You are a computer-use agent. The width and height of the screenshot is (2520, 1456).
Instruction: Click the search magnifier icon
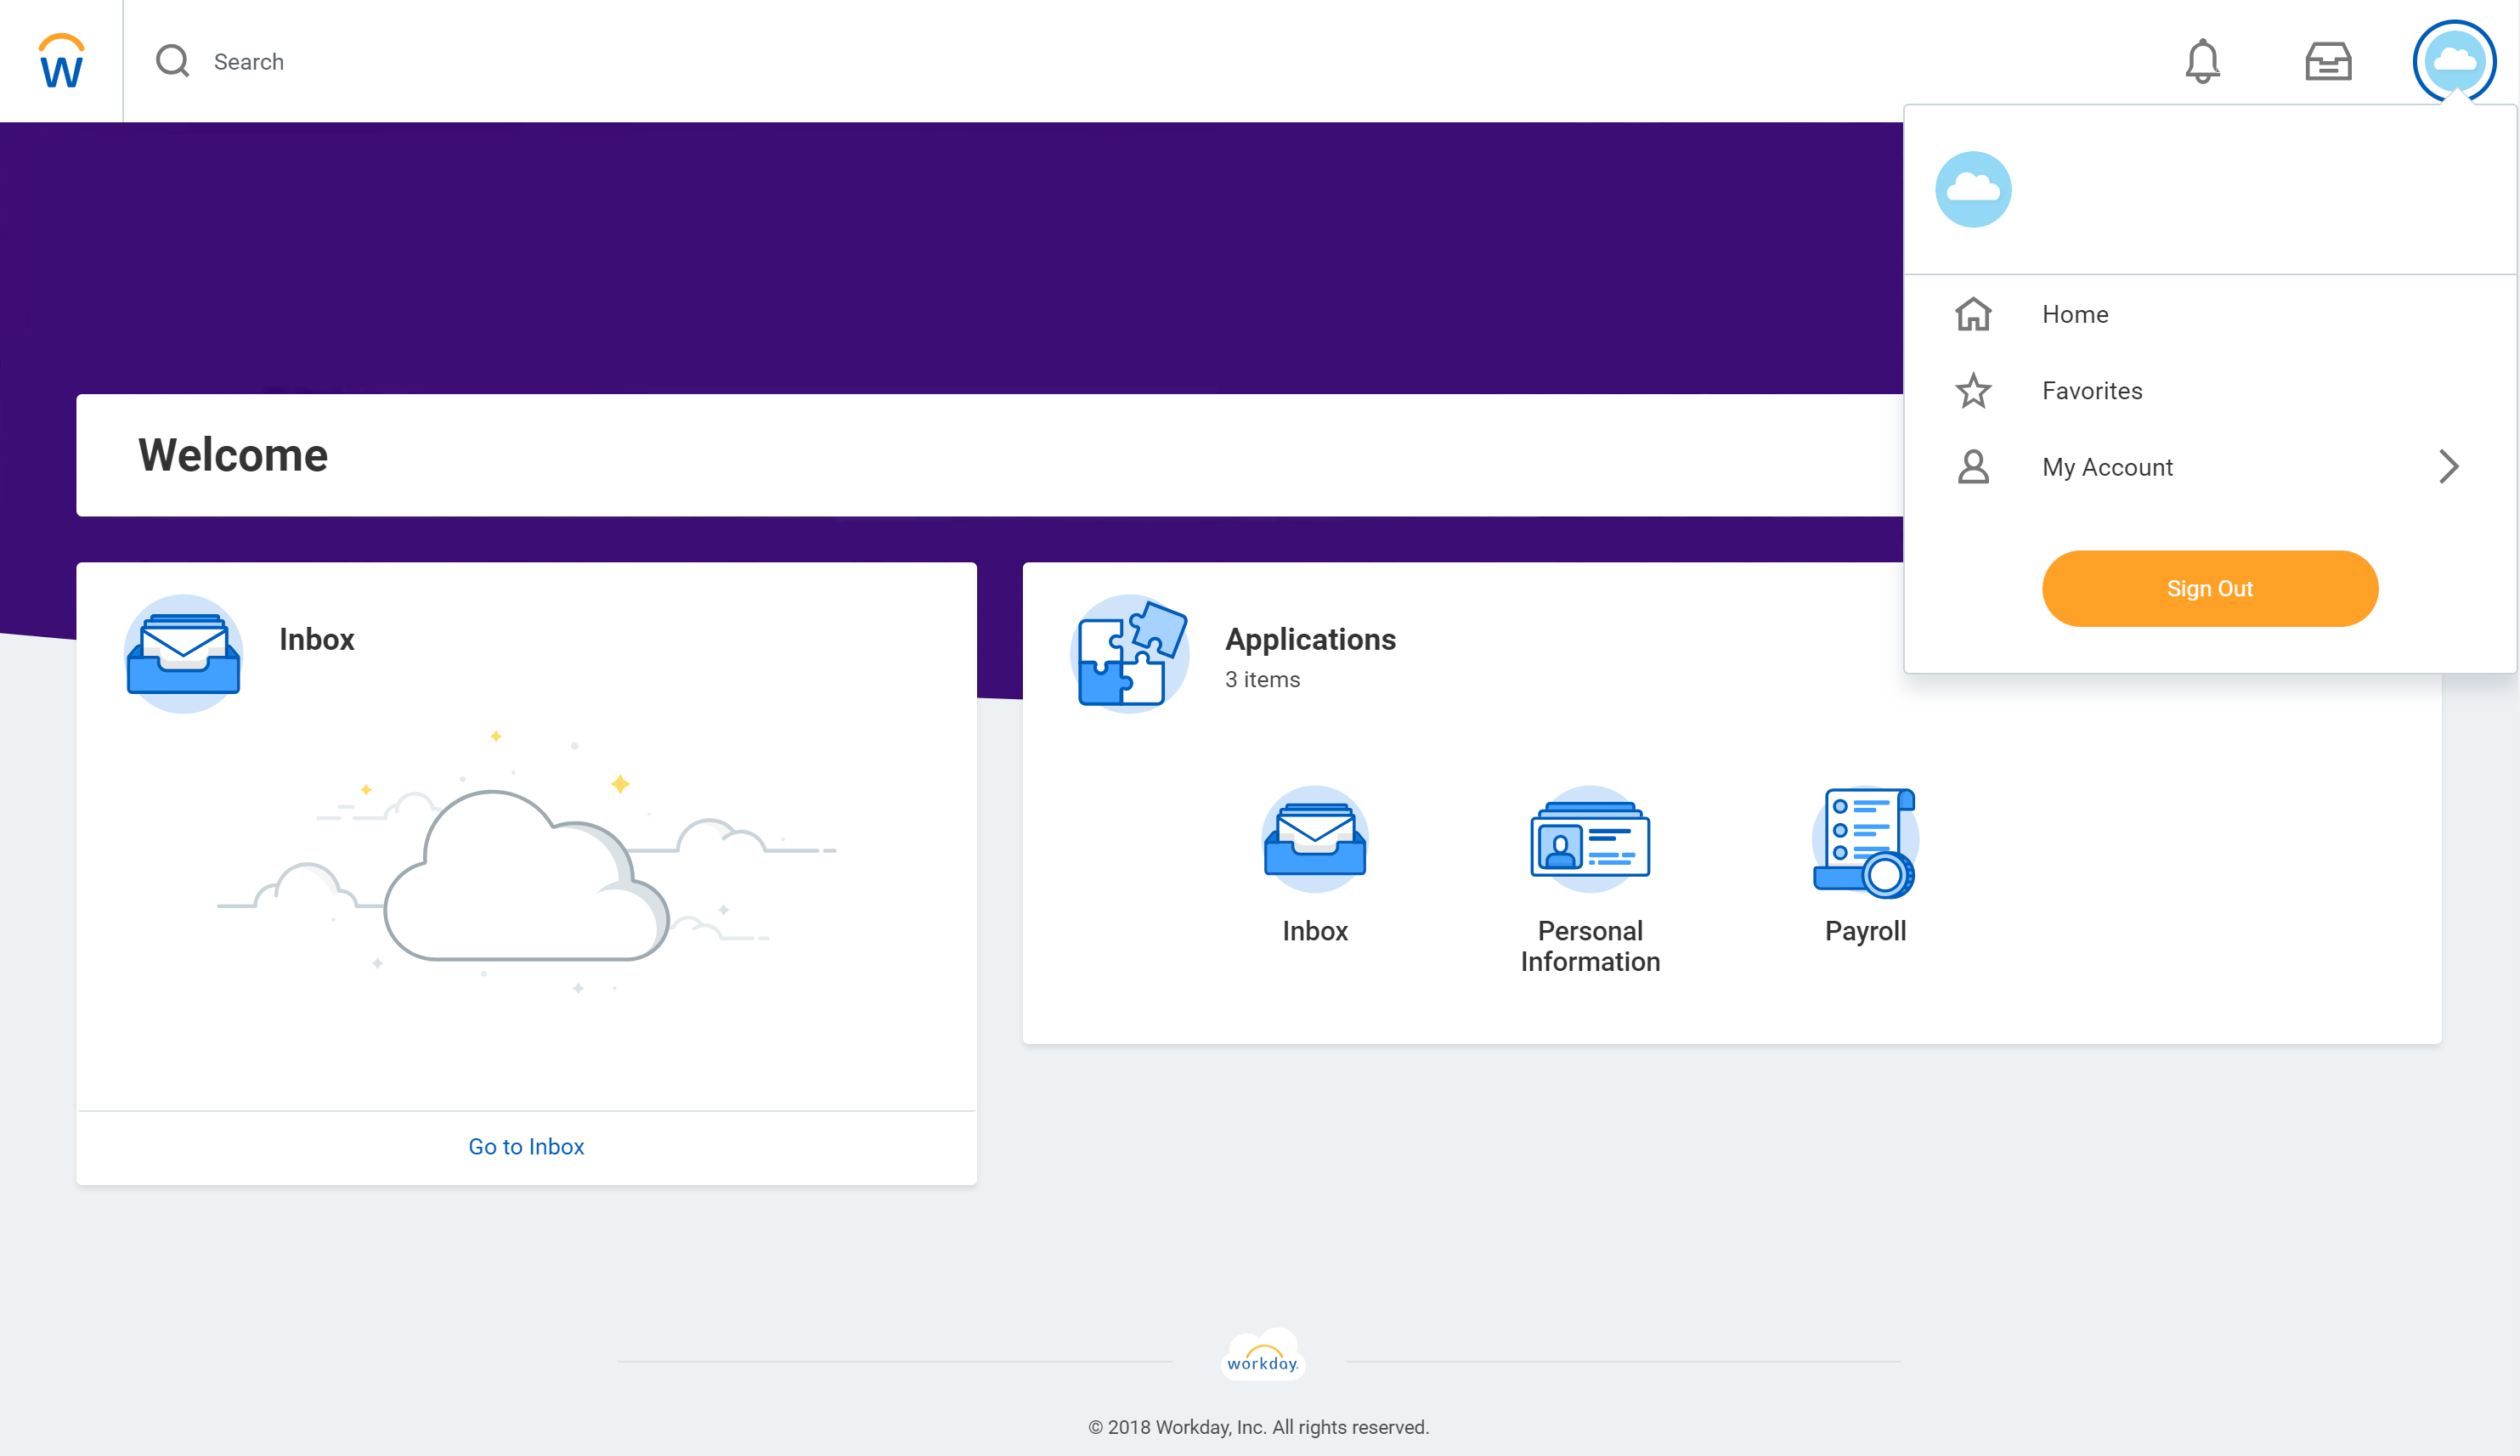[172, 61]
